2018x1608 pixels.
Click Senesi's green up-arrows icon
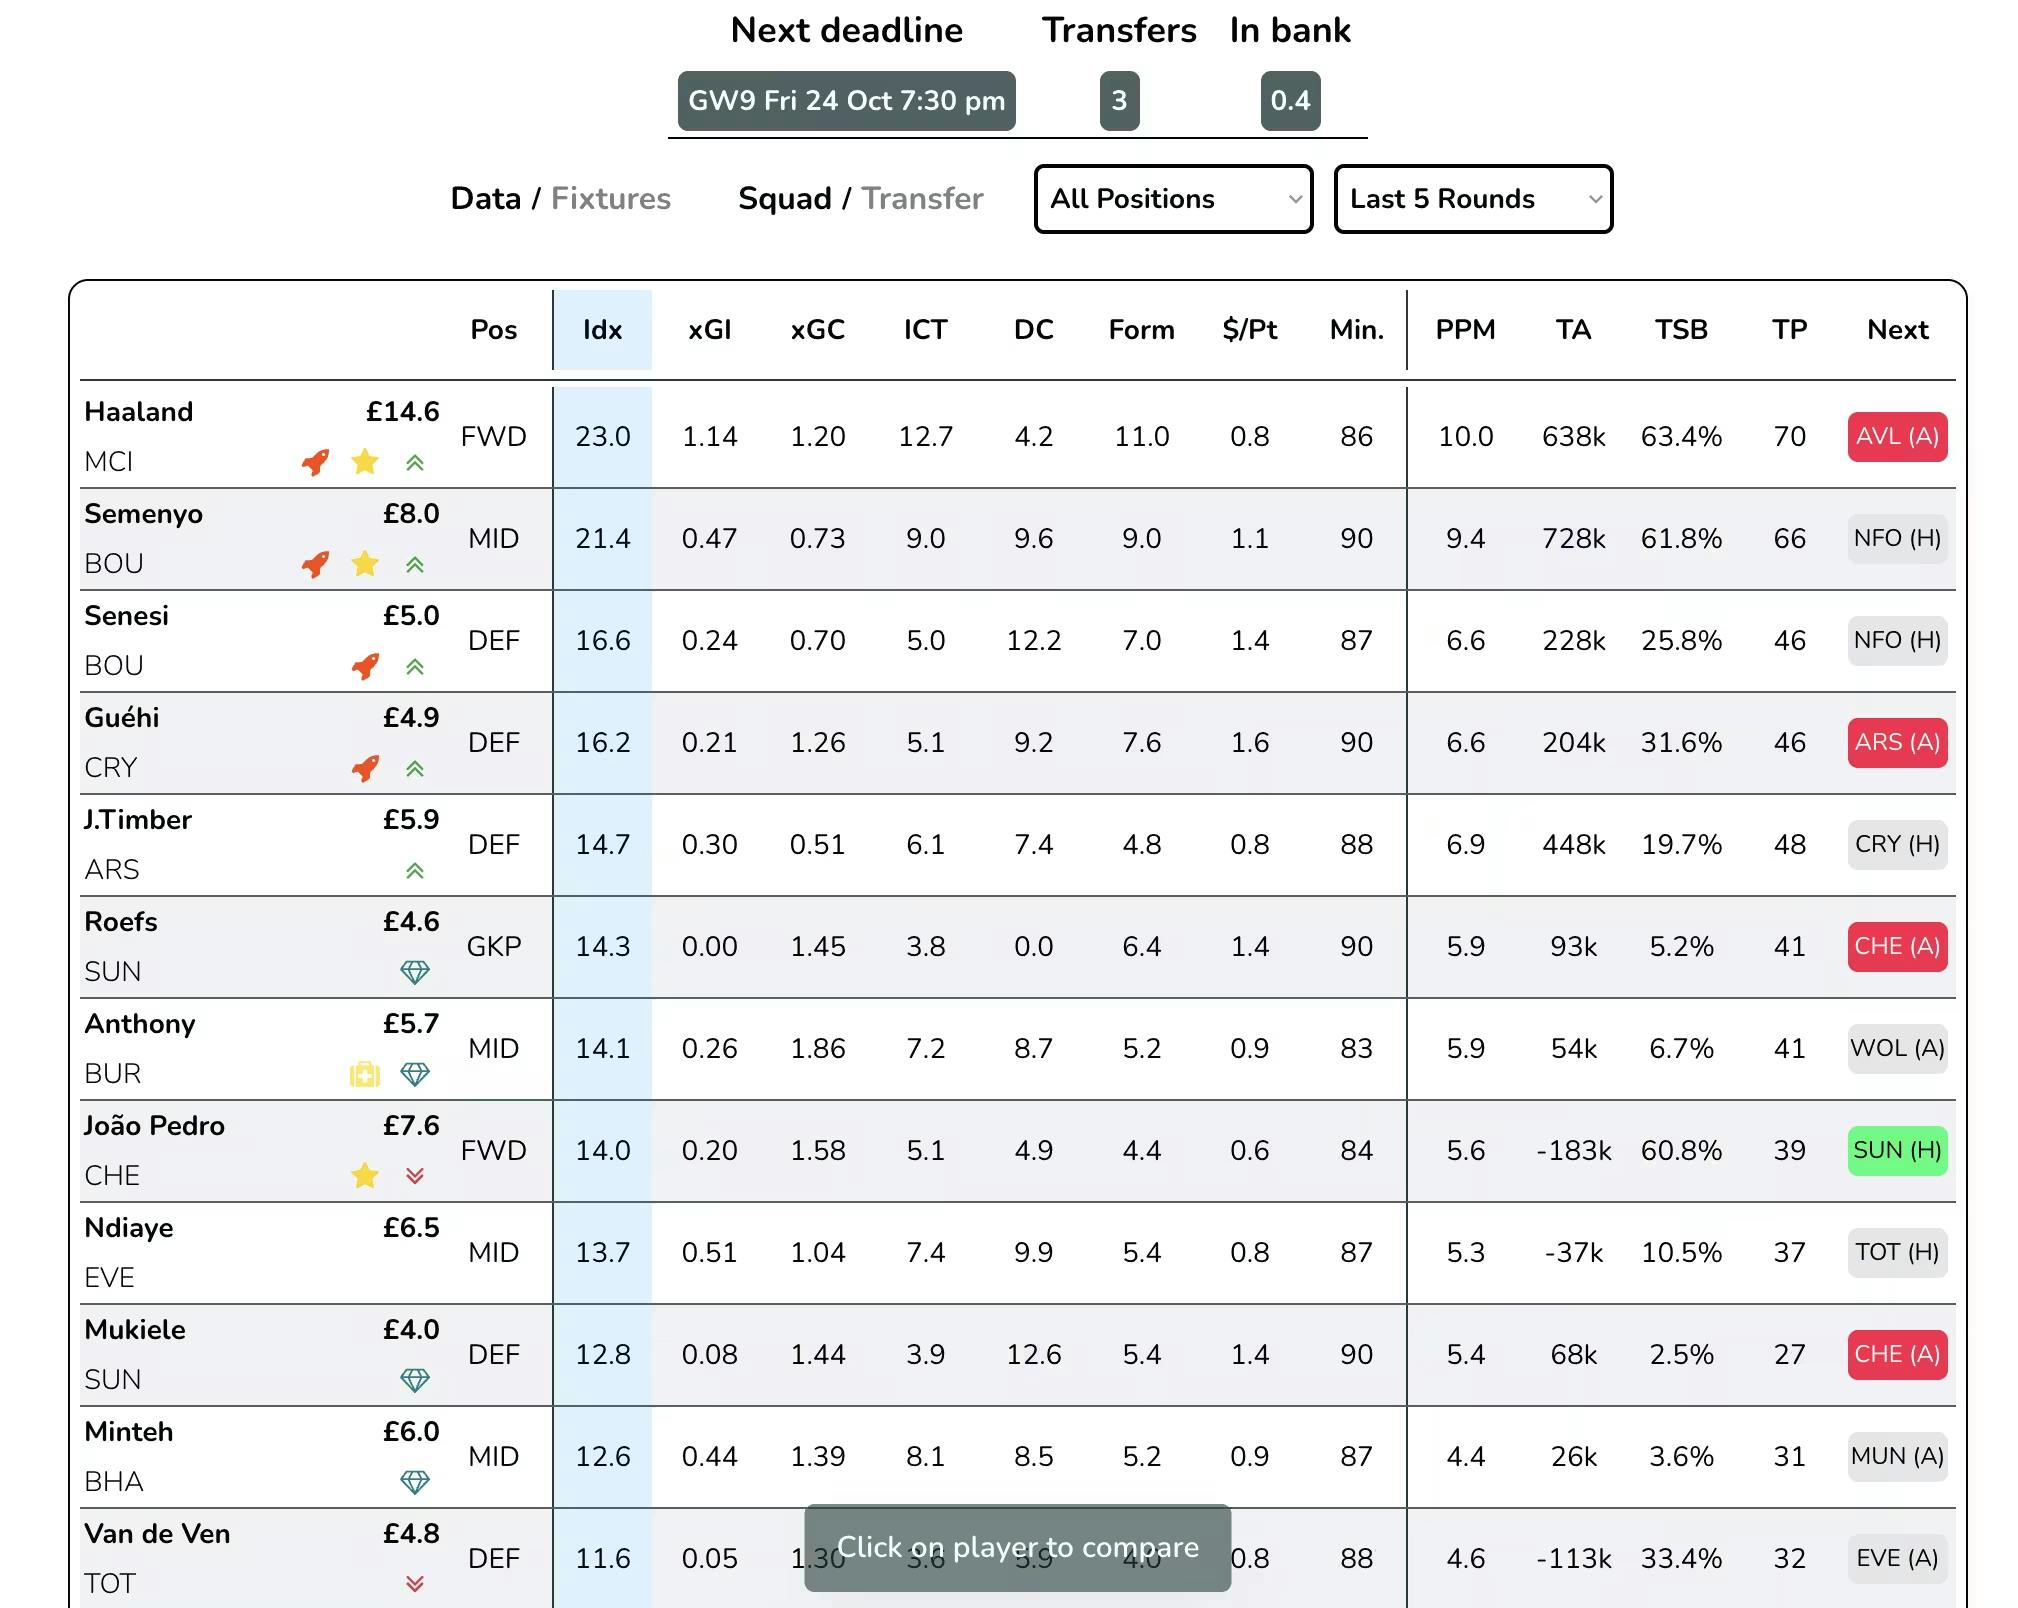[x=415, y=666]
